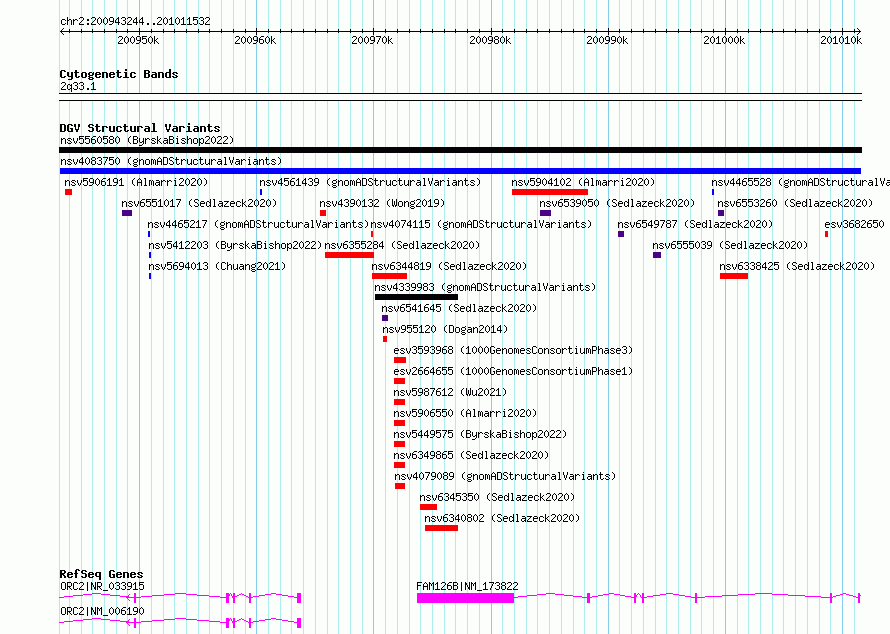
Task: Click nsv6345350 (Sedlazeck2020) label
Action: 497,497
